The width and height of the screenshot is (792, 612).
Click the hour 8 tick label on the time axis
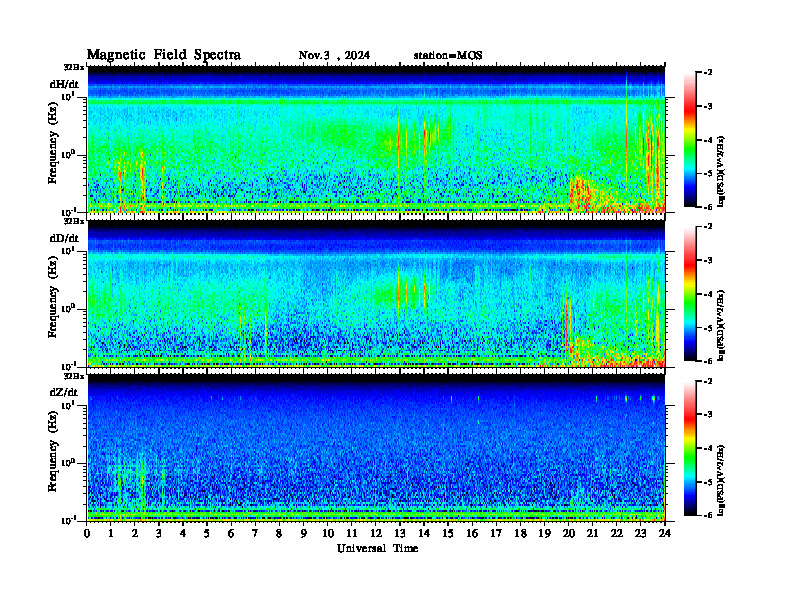(279, 533)
